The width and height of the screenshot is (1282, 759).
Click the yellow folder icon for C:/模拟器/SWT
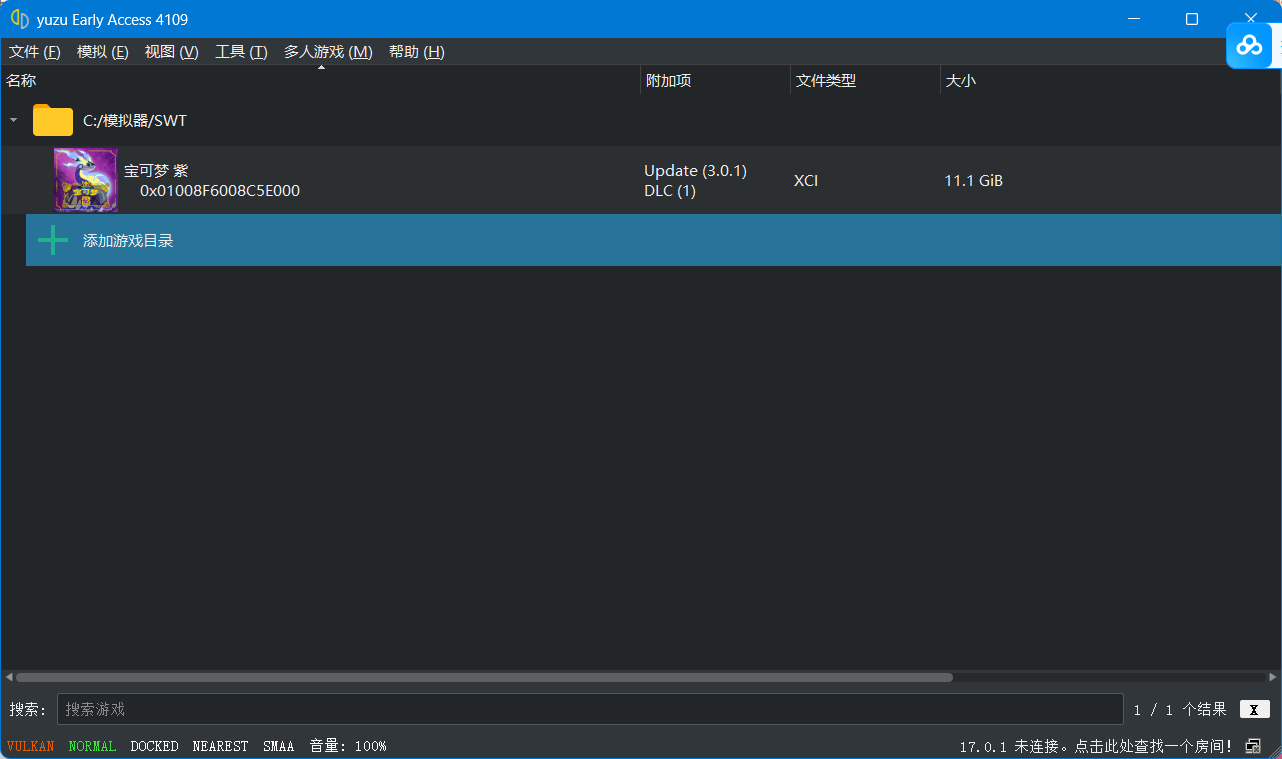(x=53, y=120)
